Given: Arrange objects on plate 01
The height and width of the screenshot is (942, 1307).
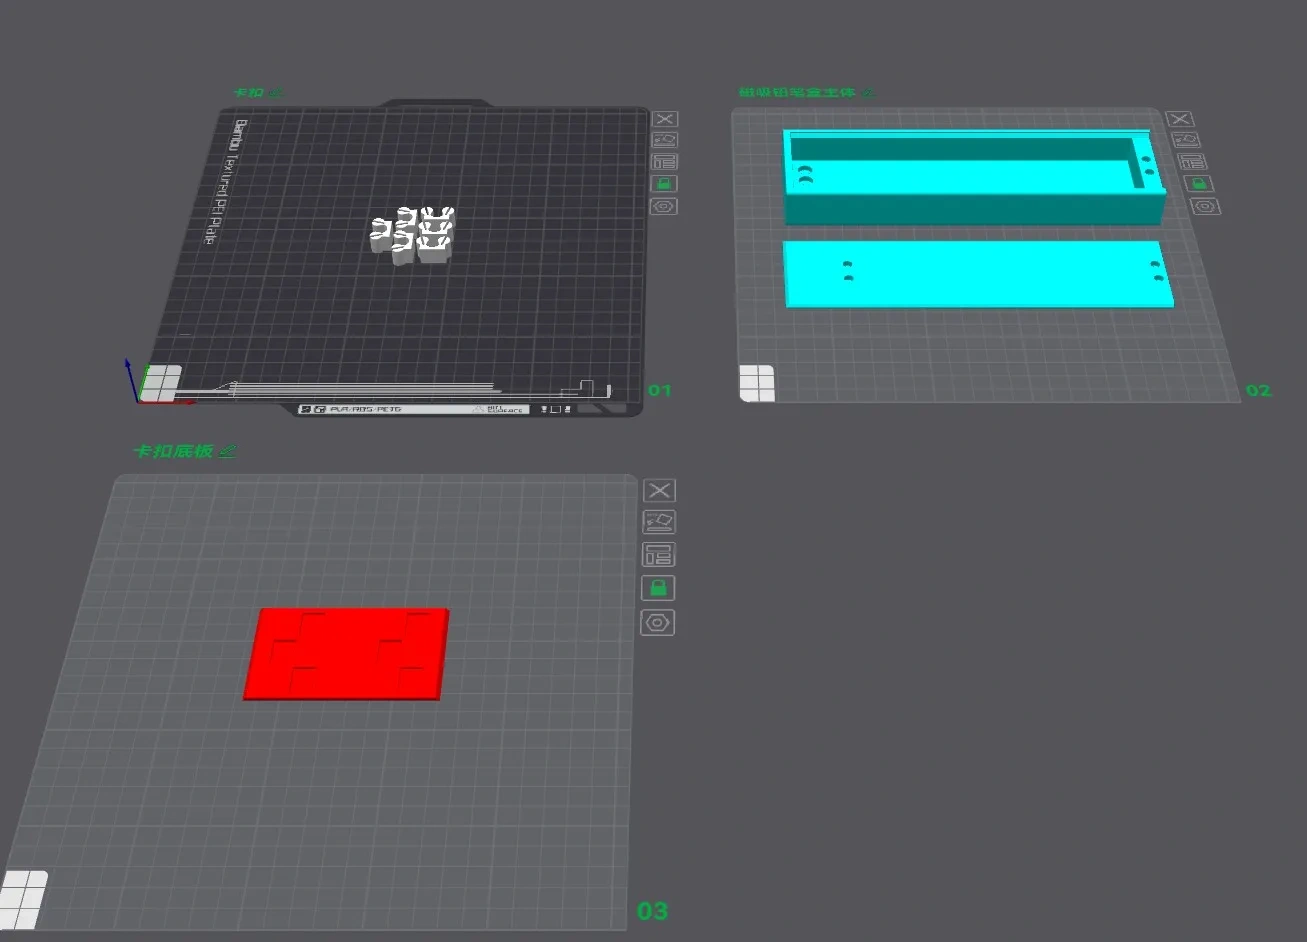Looking at the screenshot, I should coord(665,162).
